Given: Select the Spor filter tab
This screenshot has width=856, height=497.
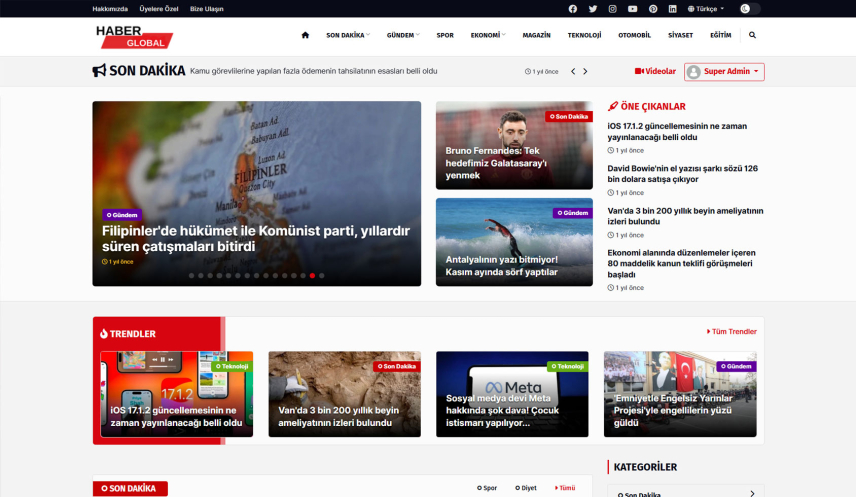Looking at the screenshot, I should [487, 488].
